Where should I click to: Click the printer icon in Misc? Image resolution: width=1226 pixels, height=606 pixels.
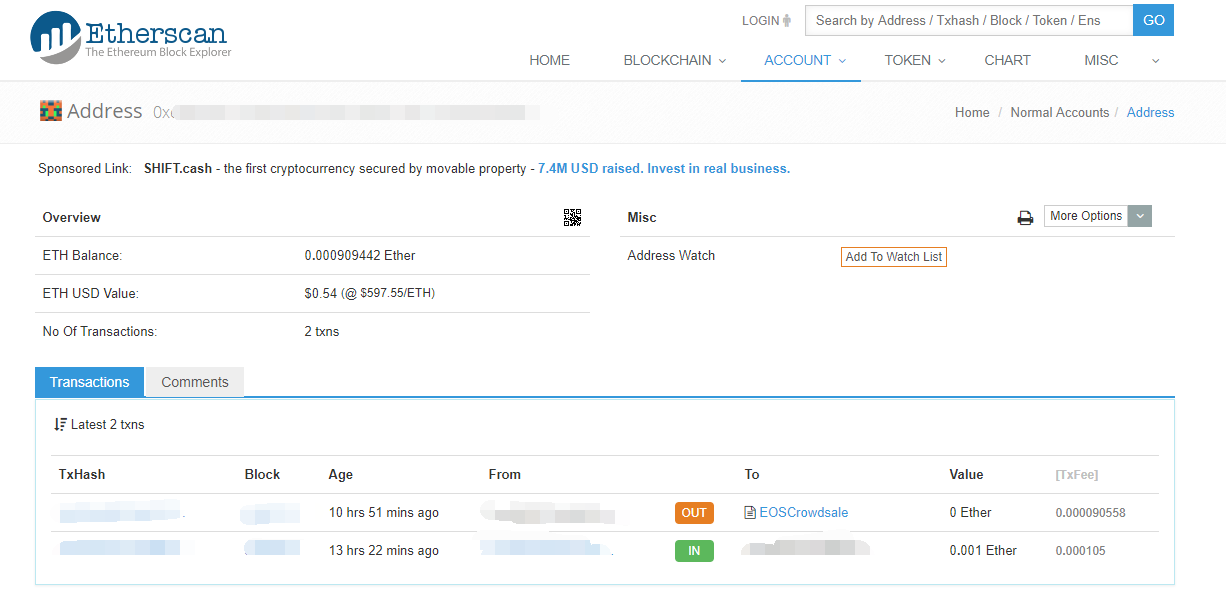click(1025, 218)
